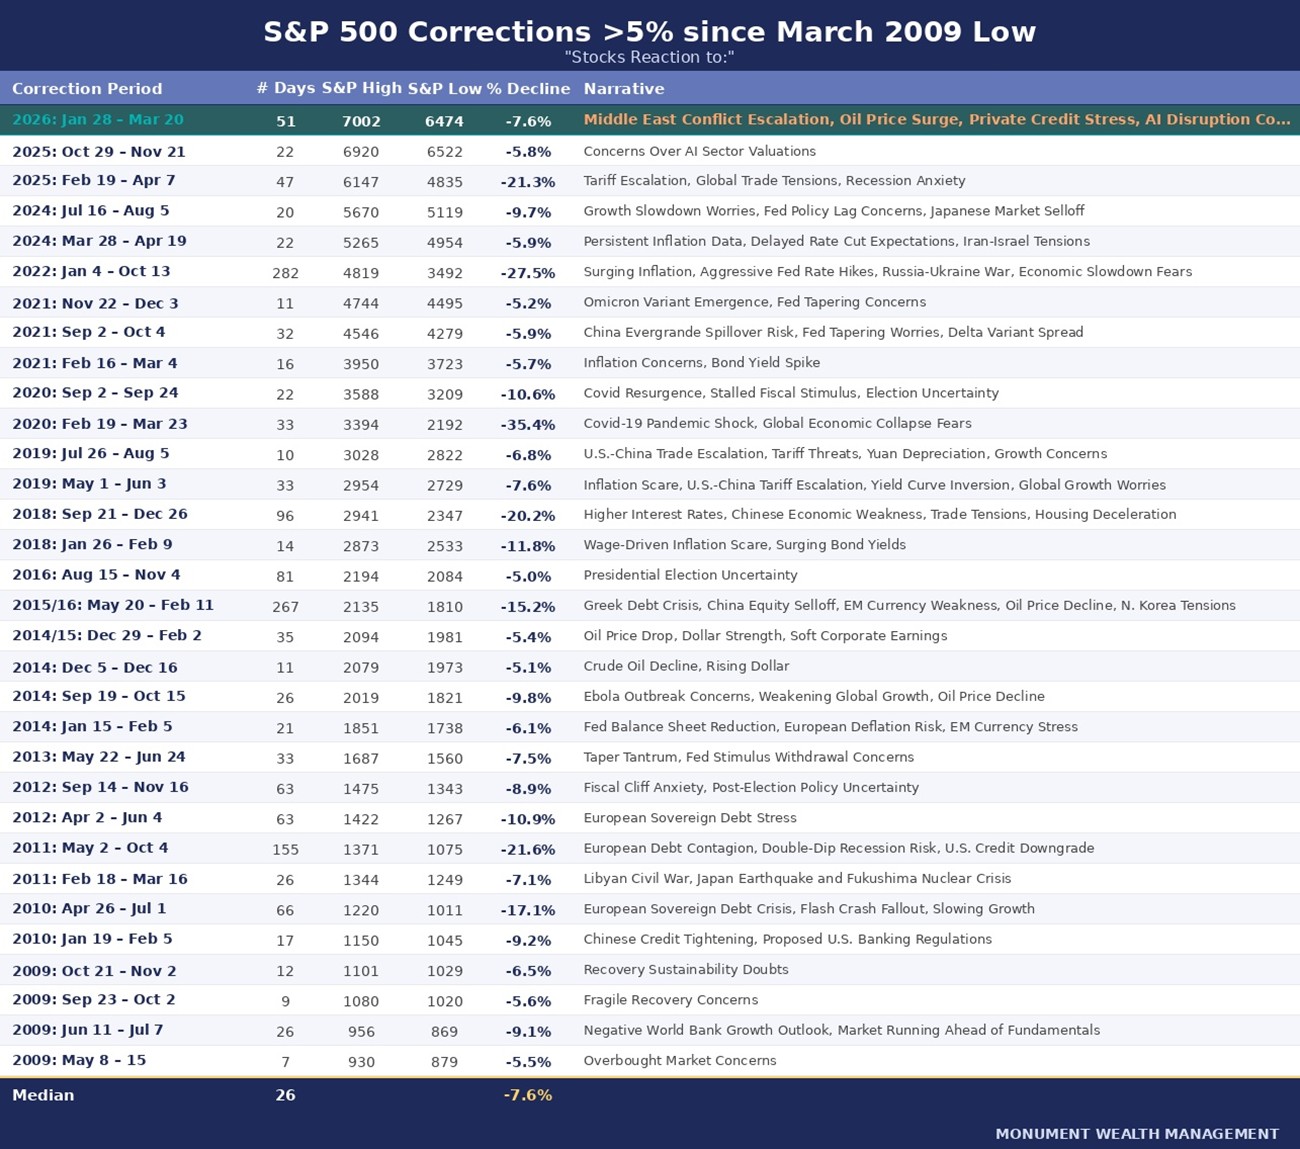Click the "European Sovereign Debt Stress" narrative

click(x=690, y=818)
